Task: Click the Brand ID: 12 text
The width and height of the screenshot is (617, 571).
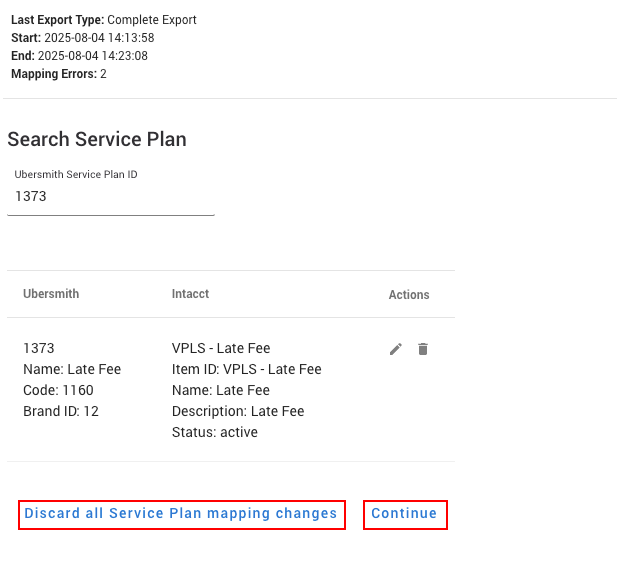Action: pyautogui.click(x=61, y=411)
